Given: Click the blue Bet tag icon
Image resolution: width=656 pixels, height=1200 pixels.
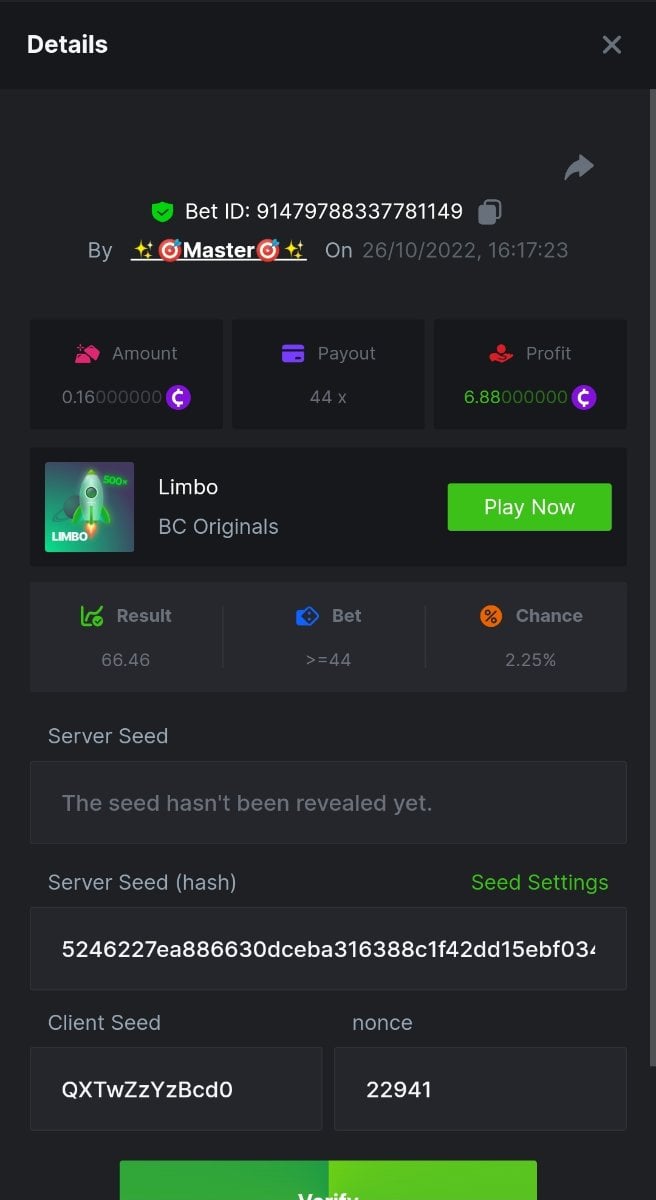Looking at the screenshot, I should [x=307, y=616].
